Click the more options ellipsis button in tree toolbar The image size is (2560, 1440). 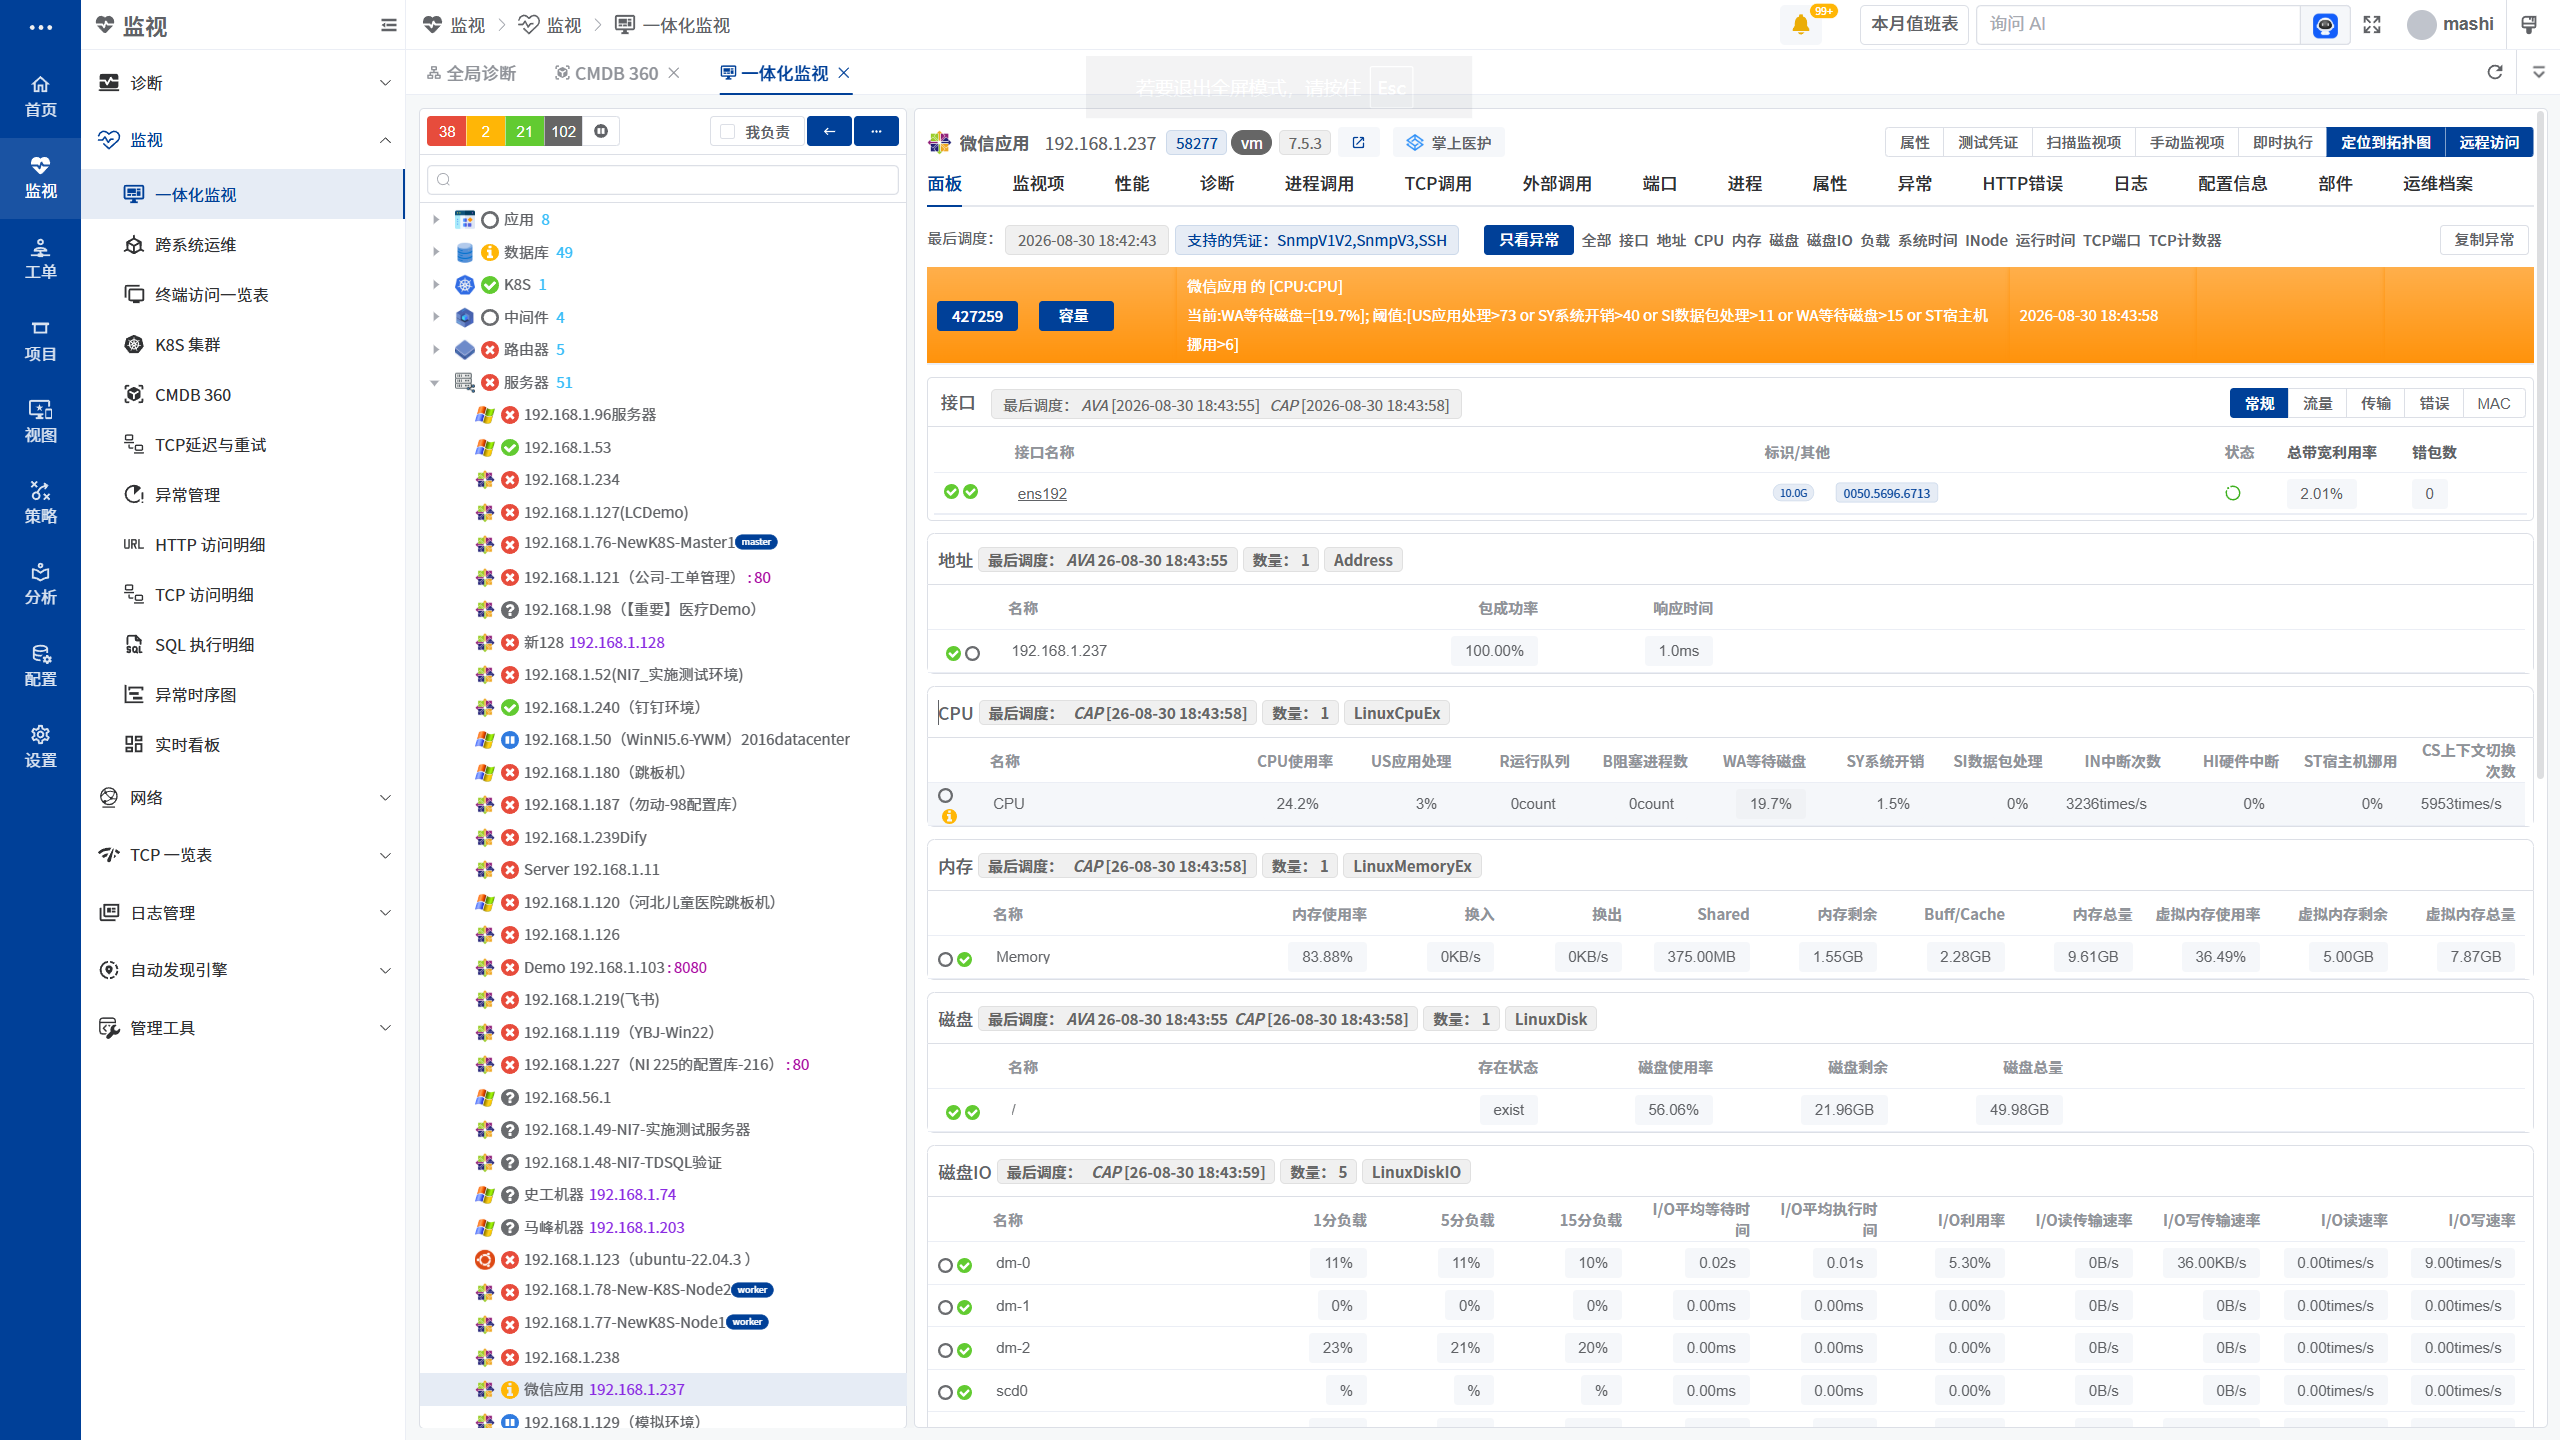point(876,131)
